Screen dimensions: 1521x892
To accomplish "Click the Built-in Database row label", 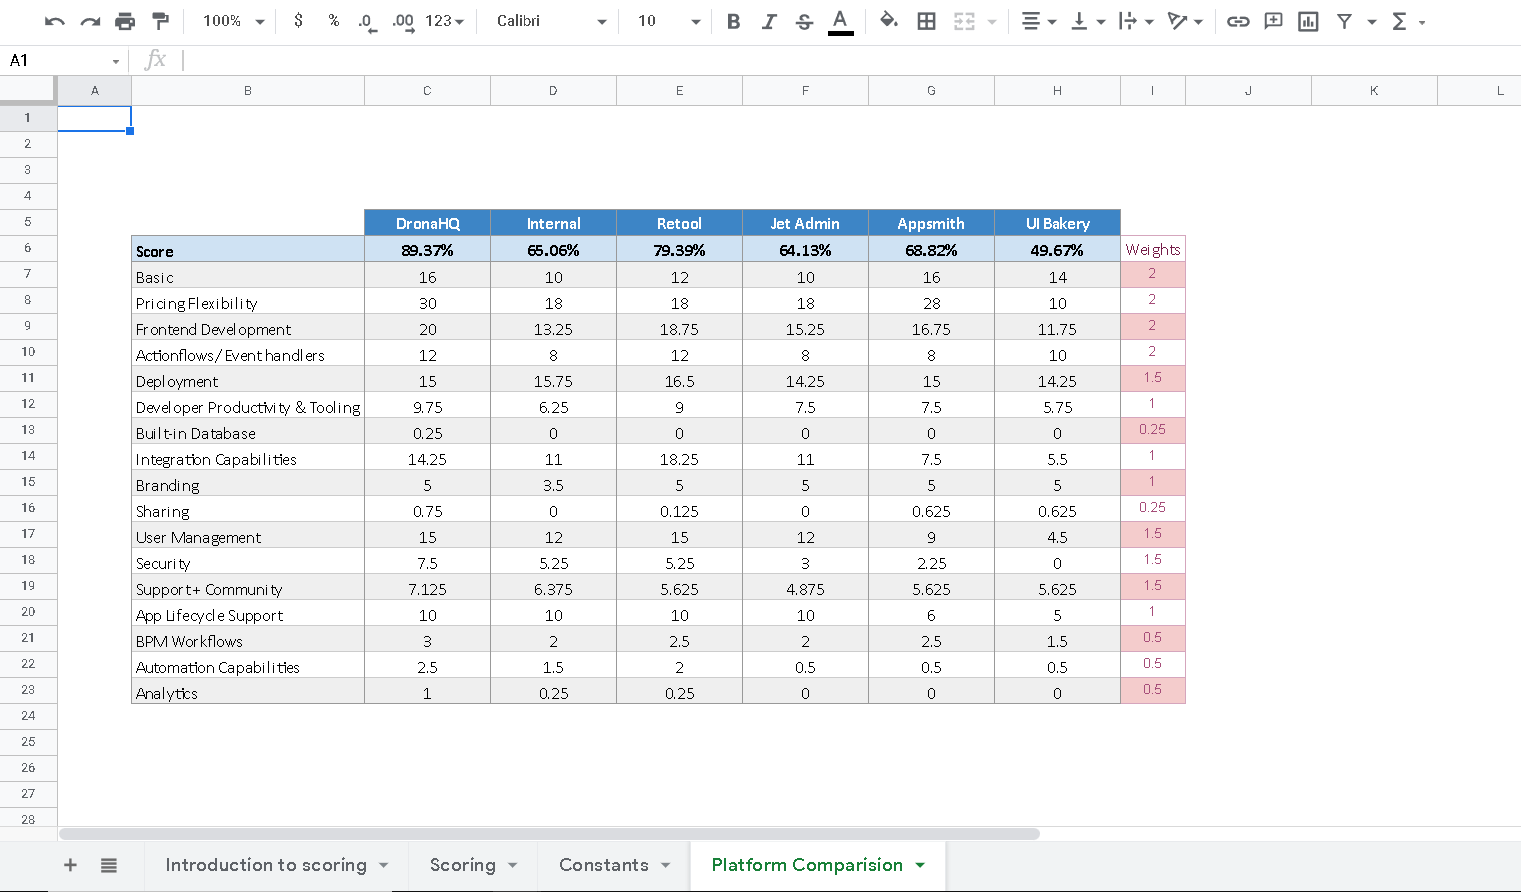I will click(248, 433).
